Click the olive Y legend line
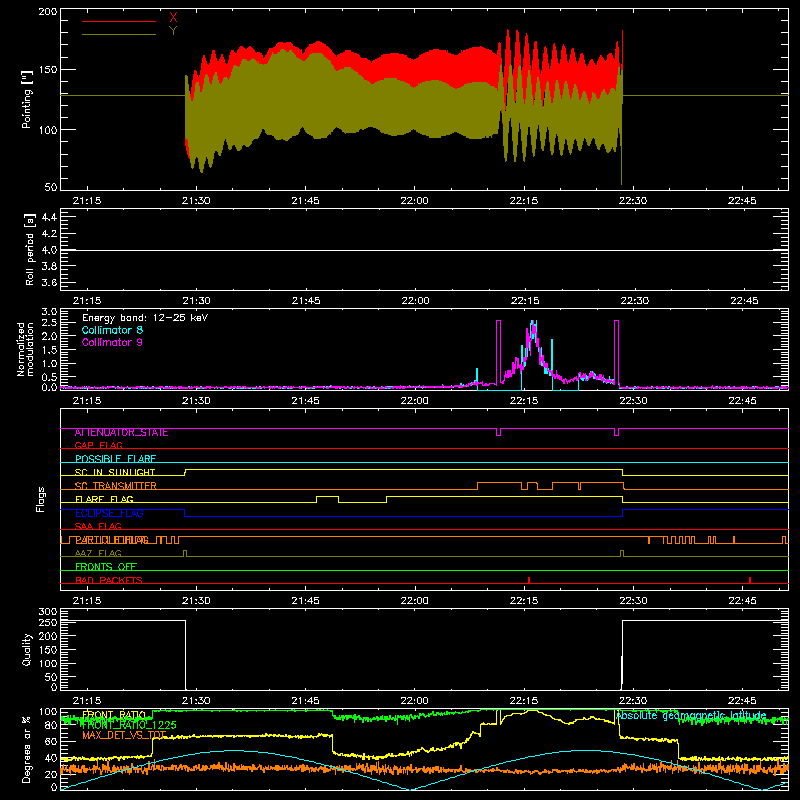This screenshot has width=800, height=800. pos(119,35)
